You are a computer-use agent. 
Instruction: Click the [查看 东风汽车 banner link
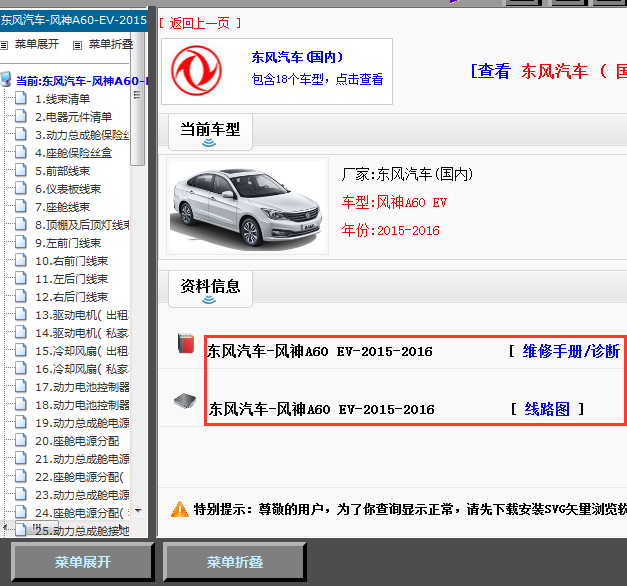(549, 71)
